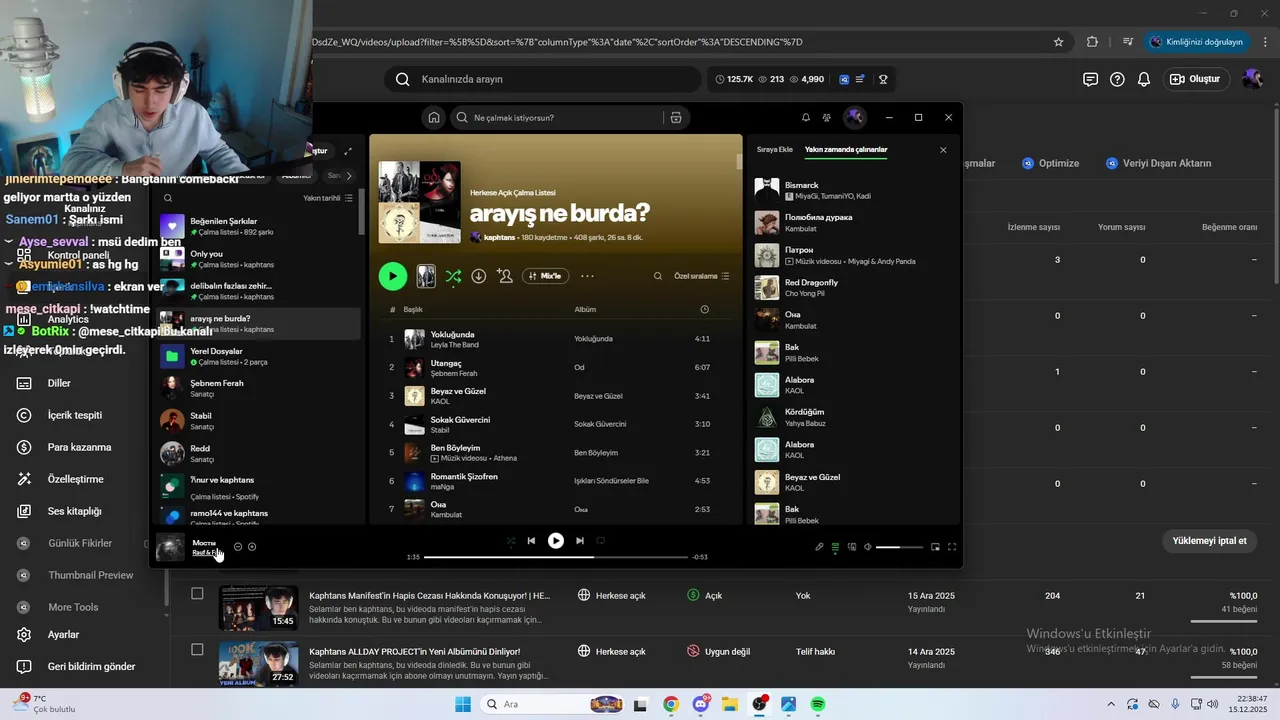Open YouTube Studio help question mark
1280x720 pixels.
(x=1117, y=79)
